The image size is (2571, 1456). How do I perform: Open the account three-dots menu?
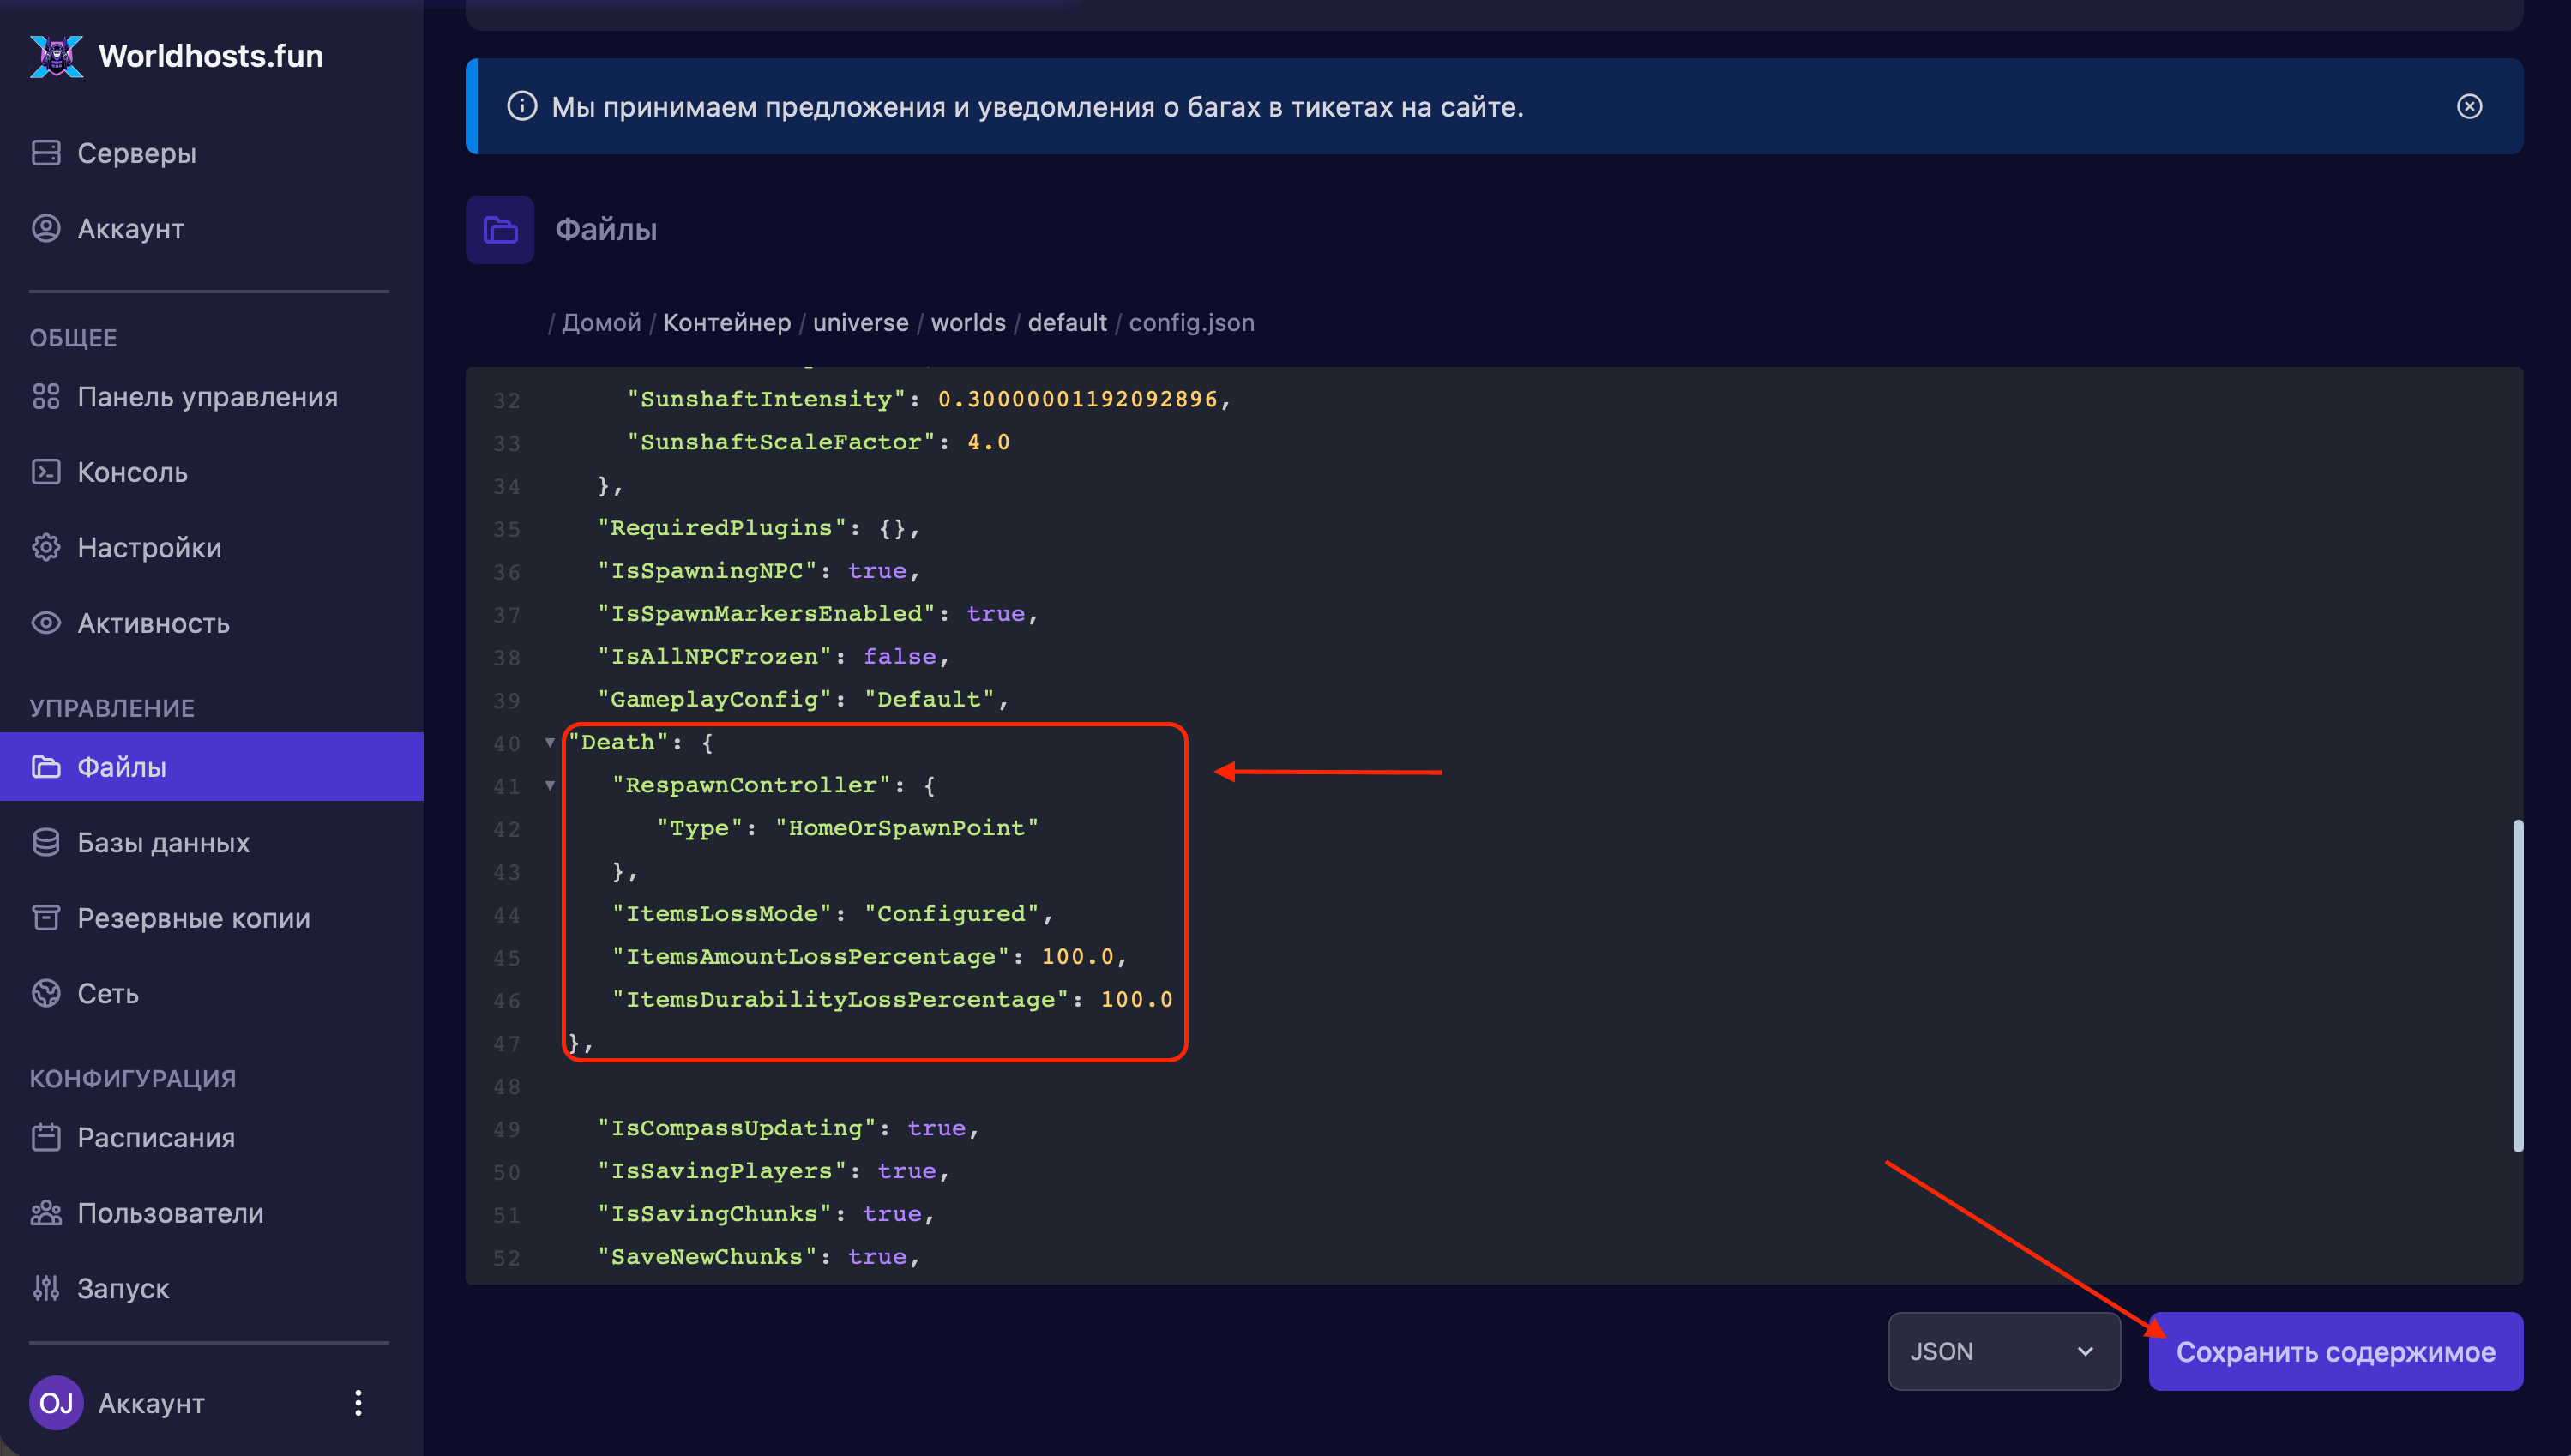tap(358, 1403)
